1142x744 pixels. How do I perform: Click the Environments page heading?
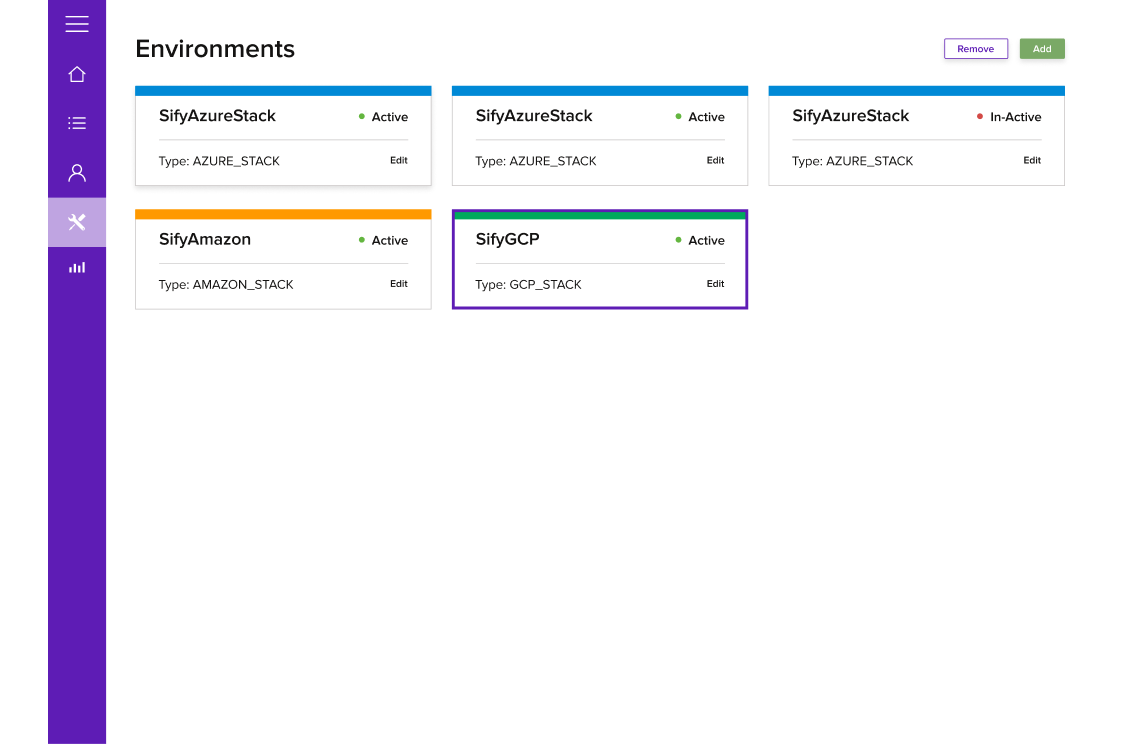click(x=214, y=48)
